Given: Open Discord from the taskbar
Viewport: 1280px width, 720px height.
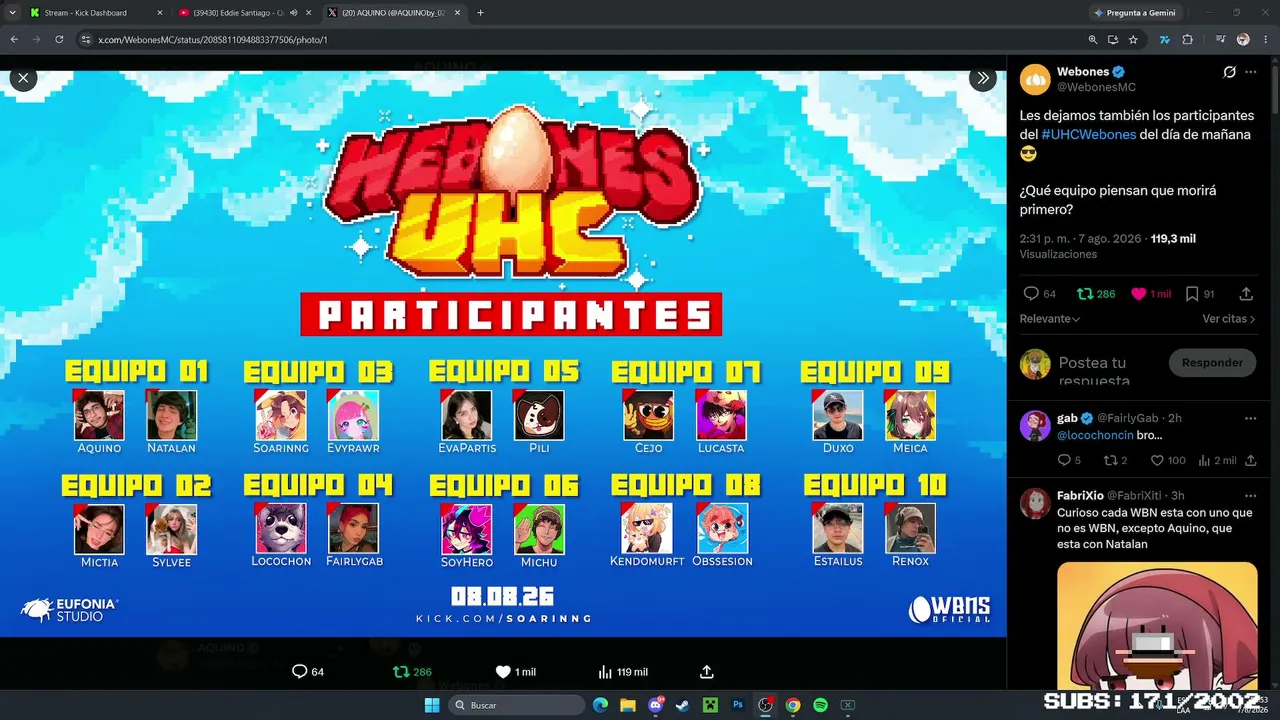Looking at the screenshot, I should click(x=656, y=705).
